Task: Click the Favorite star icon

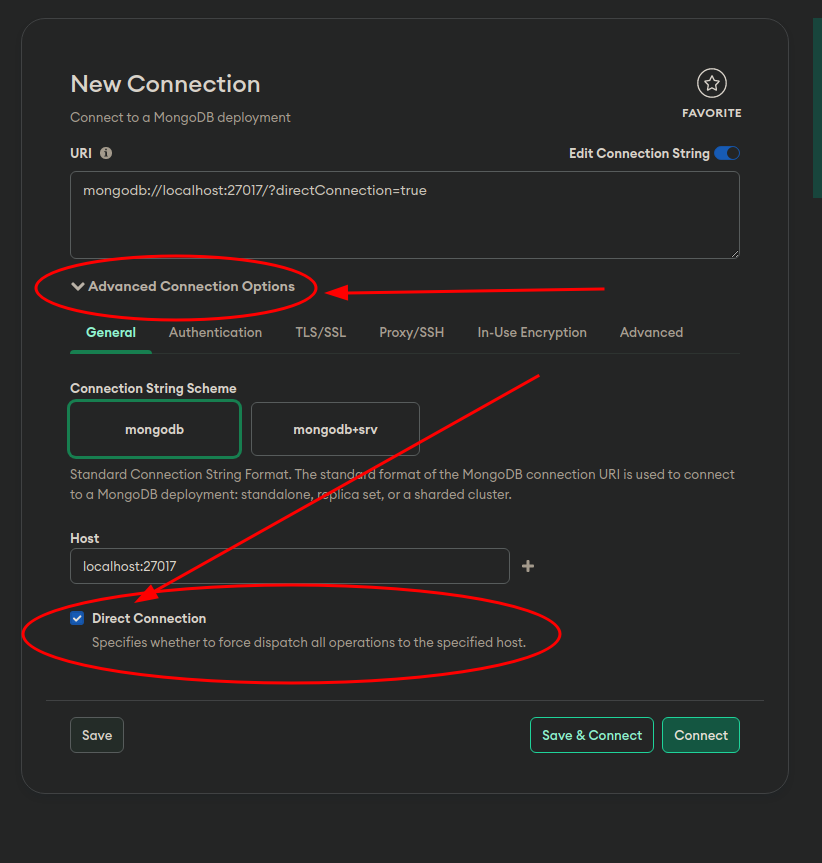Action: tap(711, 84)
